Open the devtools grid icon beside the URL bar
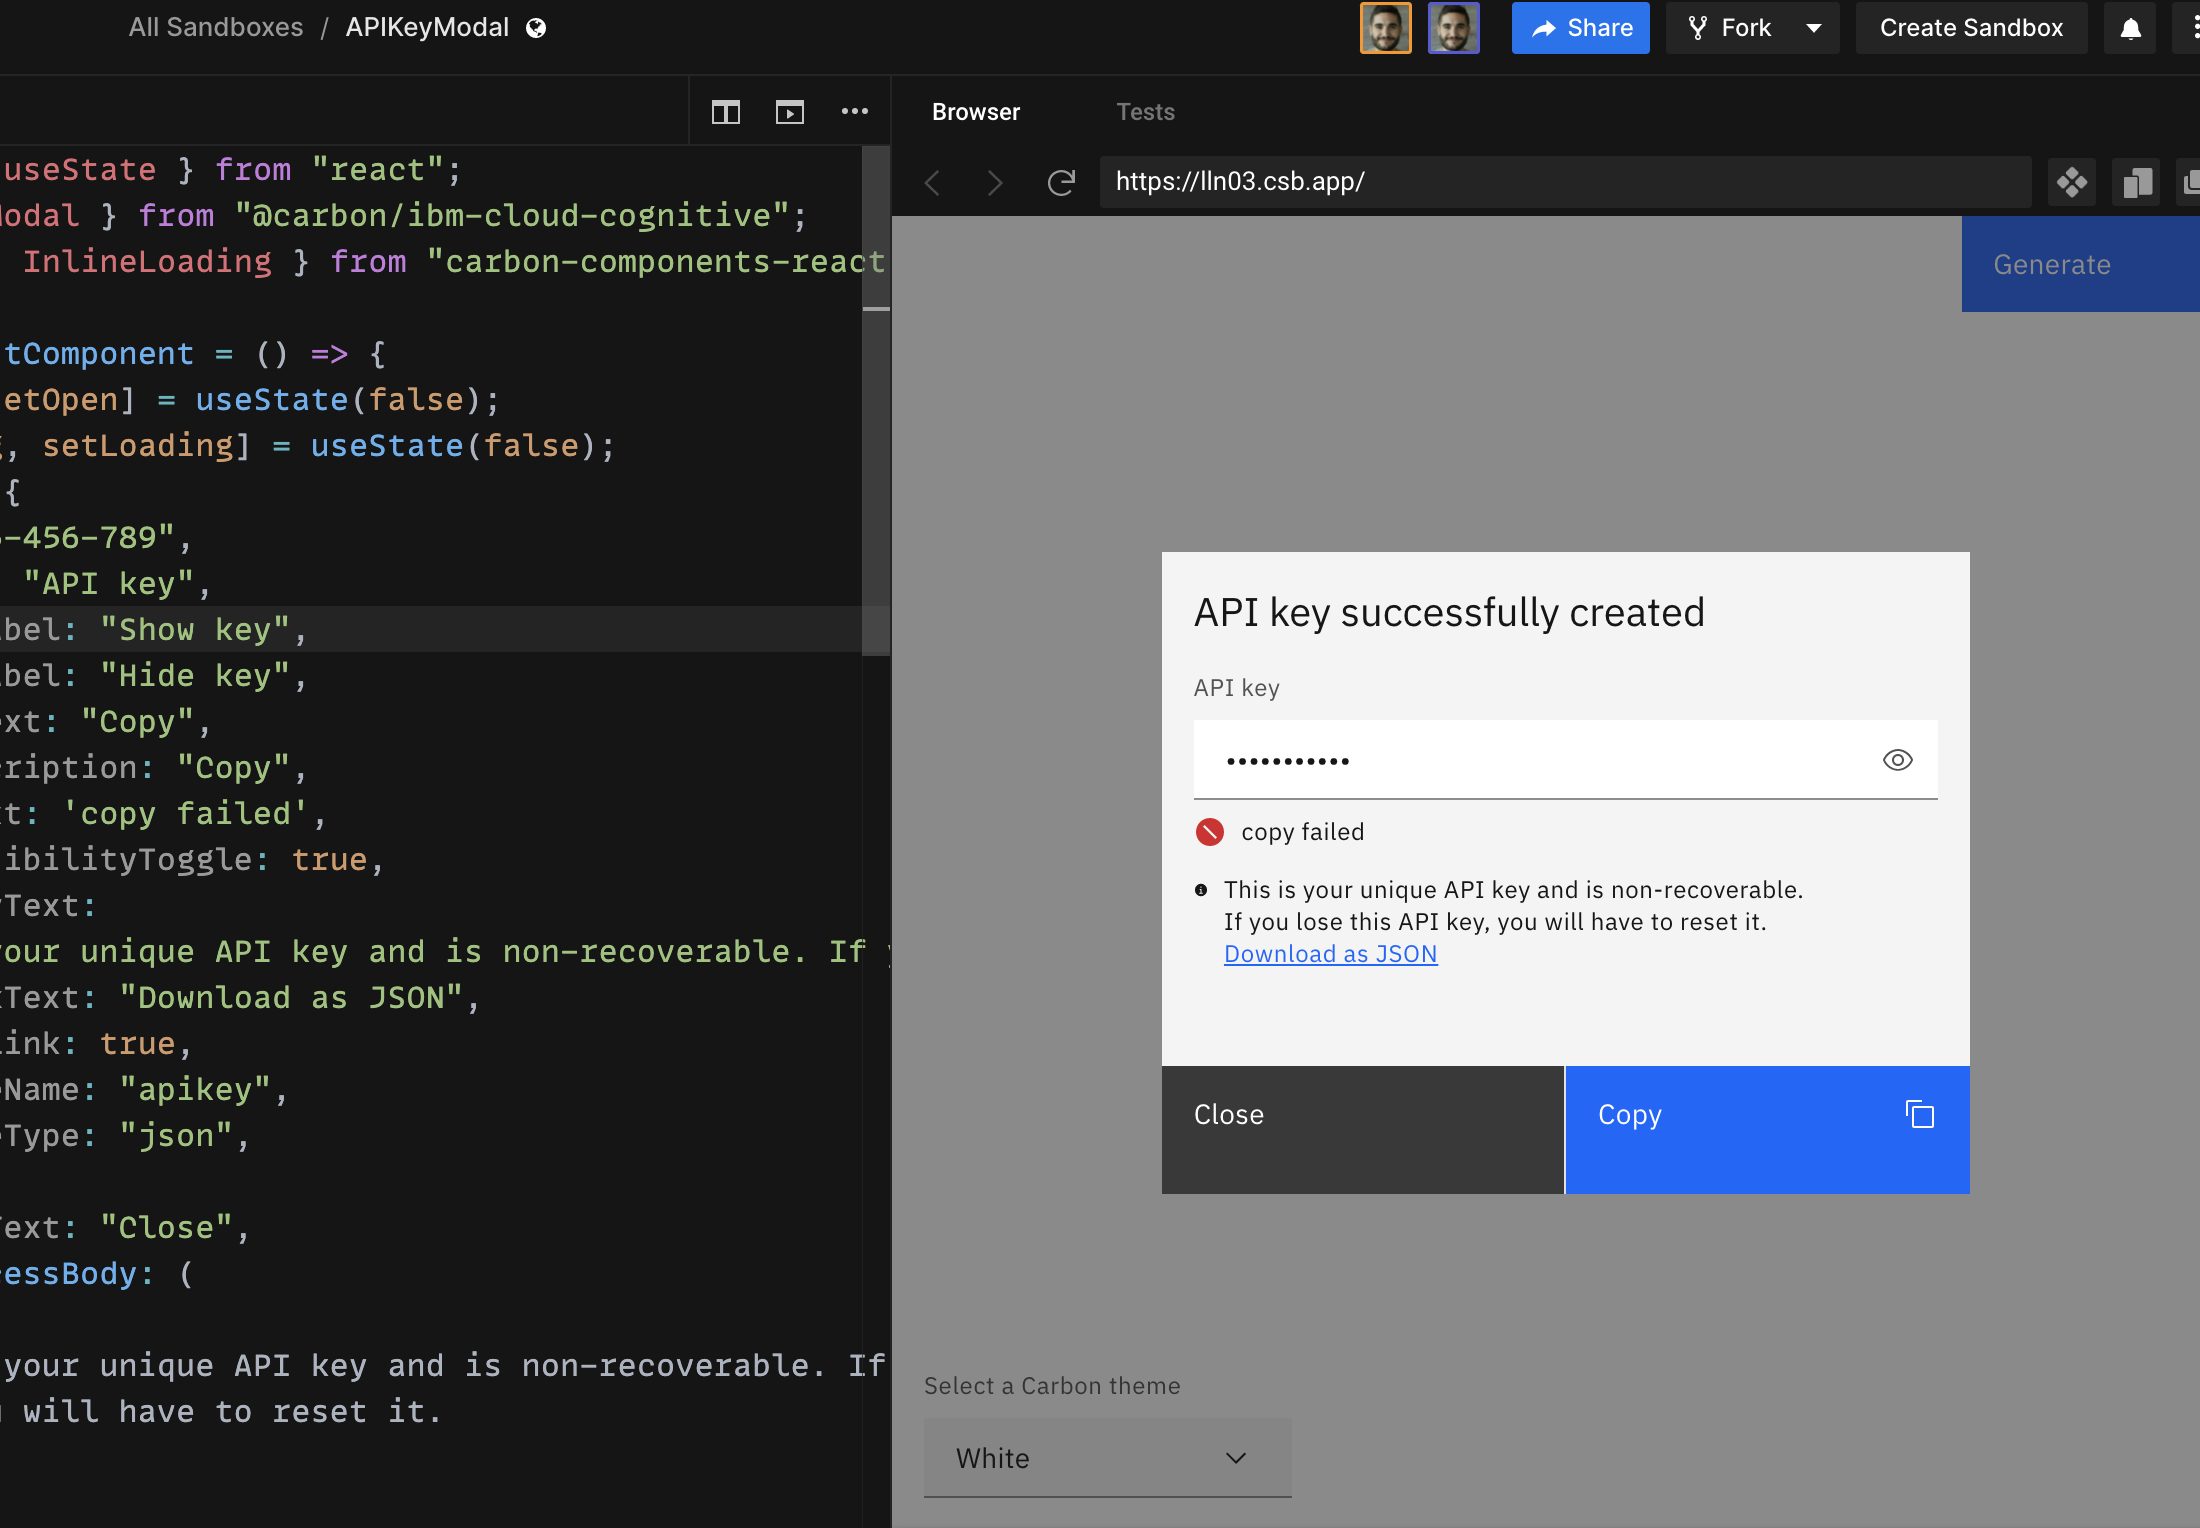This screenshot has width=2200, height=1528. [2071, 182]
